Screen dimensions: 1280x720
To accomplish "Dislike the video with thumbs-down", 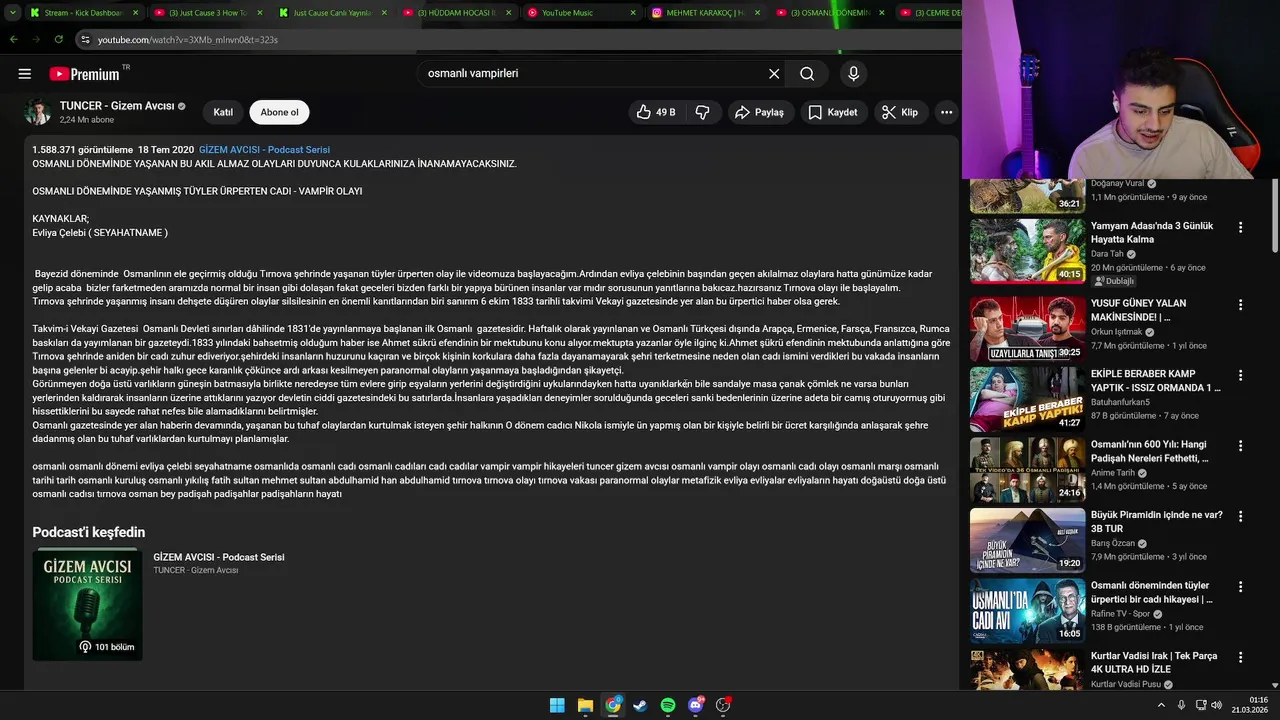I will [702, 112].
